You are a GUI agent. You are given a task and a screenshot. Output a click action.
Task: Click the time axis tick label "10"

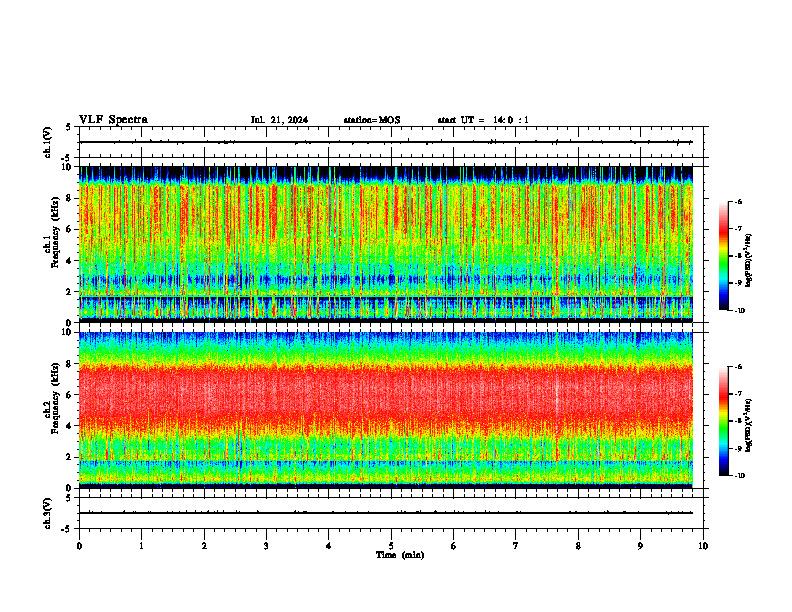[x=703, y=546]
